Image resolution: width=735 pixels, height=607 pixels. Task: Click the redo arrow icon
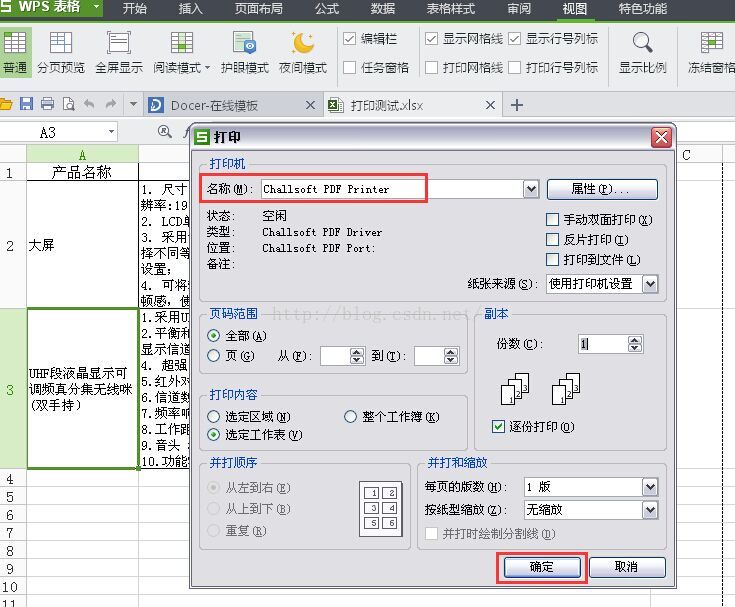tap(111, 104)
